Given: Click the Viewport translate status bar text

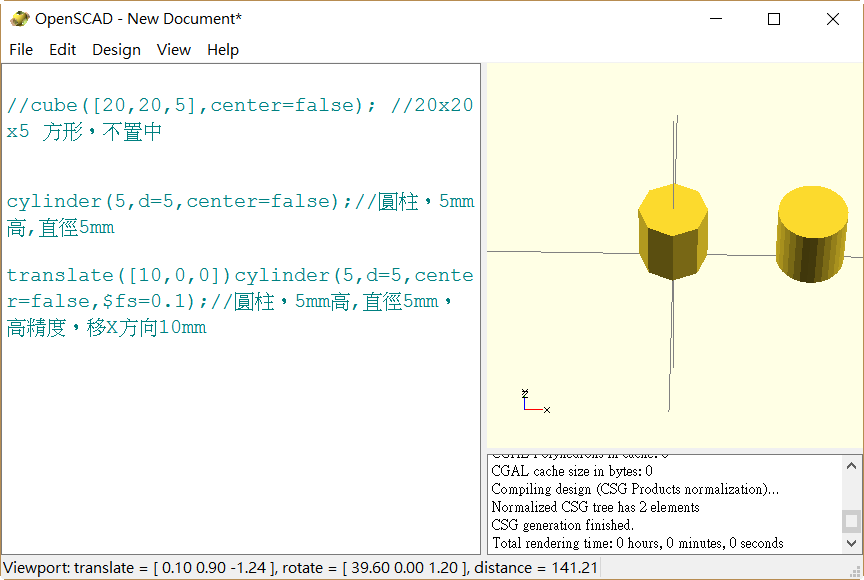Looking at the screenshot, I should [x=300, y=568].
